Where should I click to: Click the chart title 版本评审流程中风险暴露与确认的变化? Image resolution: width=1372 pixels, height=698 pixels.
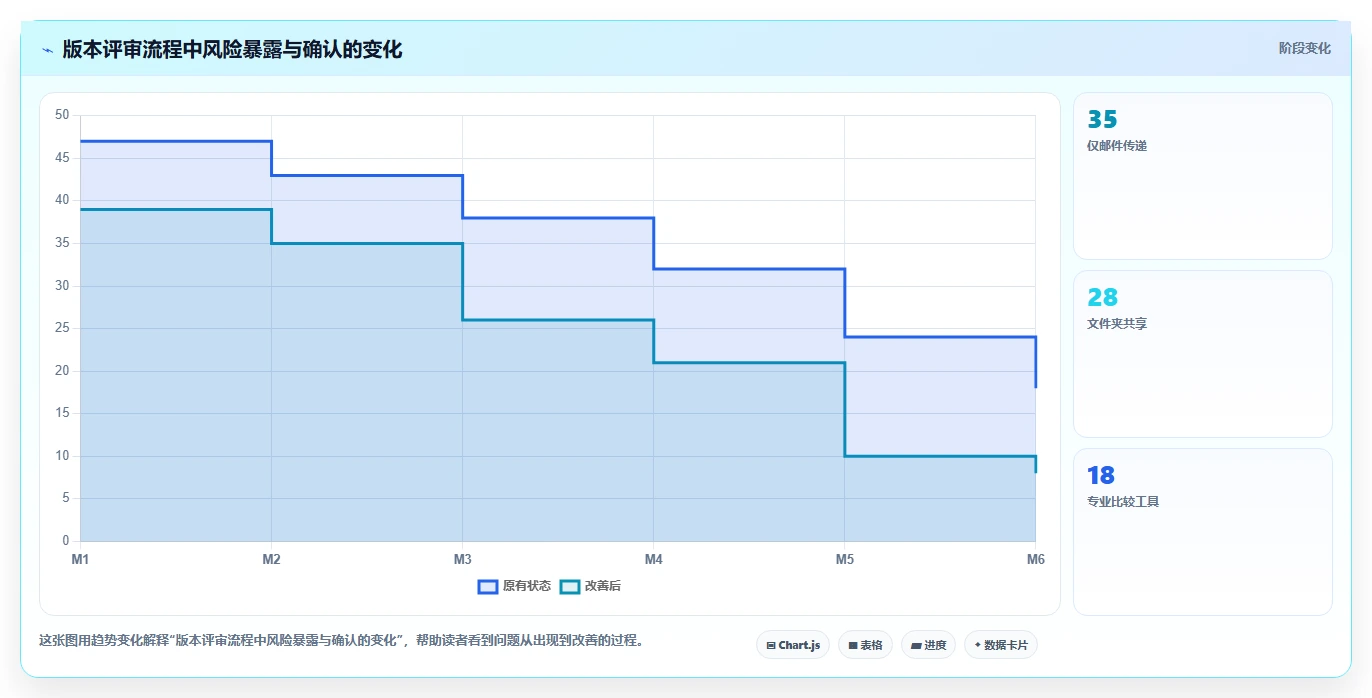click(x=232, y=49)
